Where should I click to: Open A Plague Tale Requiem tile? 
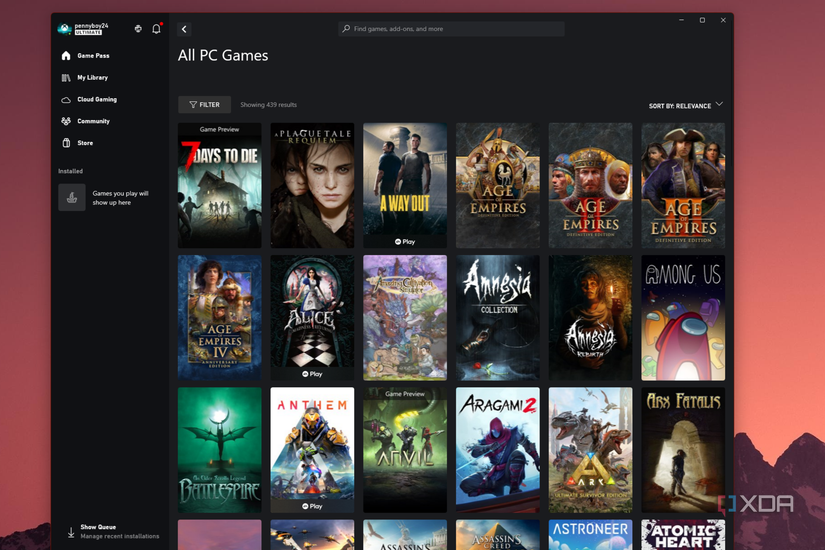point(312,185)
